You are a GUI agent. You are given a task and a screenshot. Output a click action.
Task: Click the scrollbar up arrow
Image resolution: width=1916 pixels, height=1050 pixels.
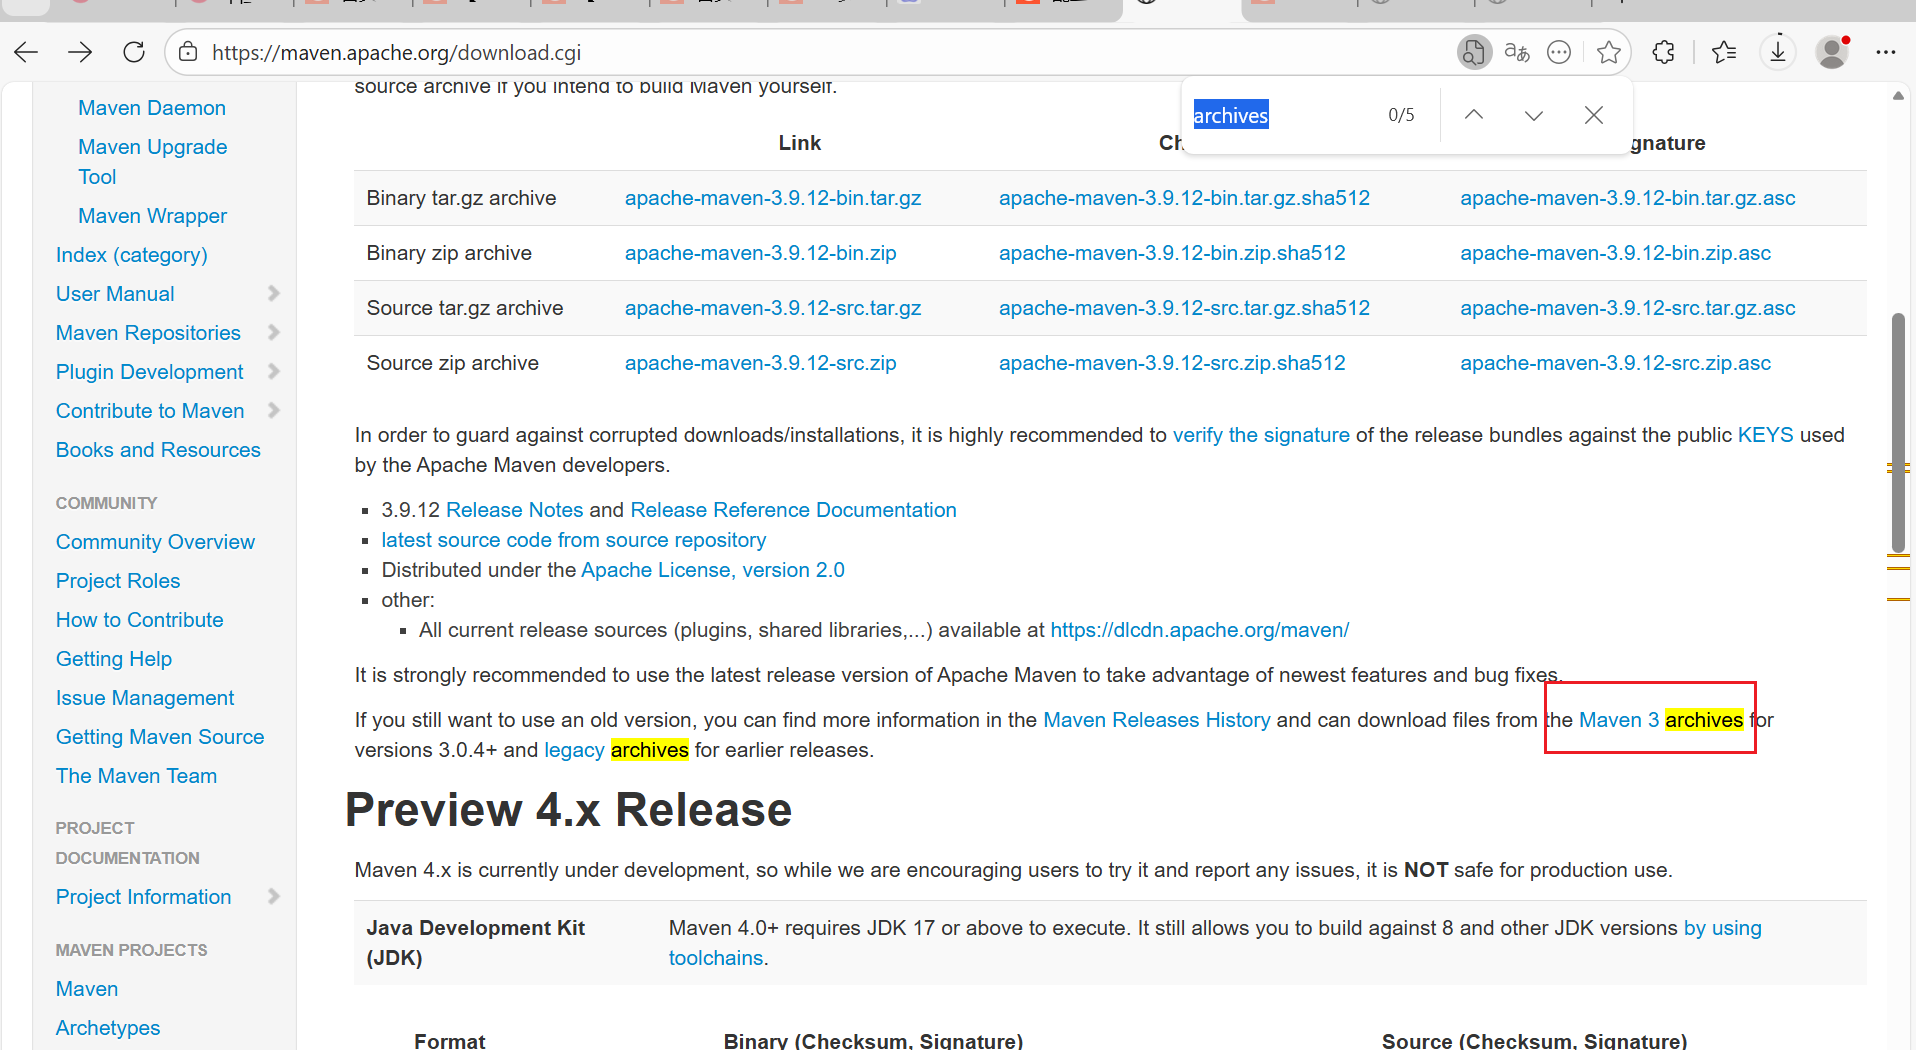click(x=1898, y=96)
